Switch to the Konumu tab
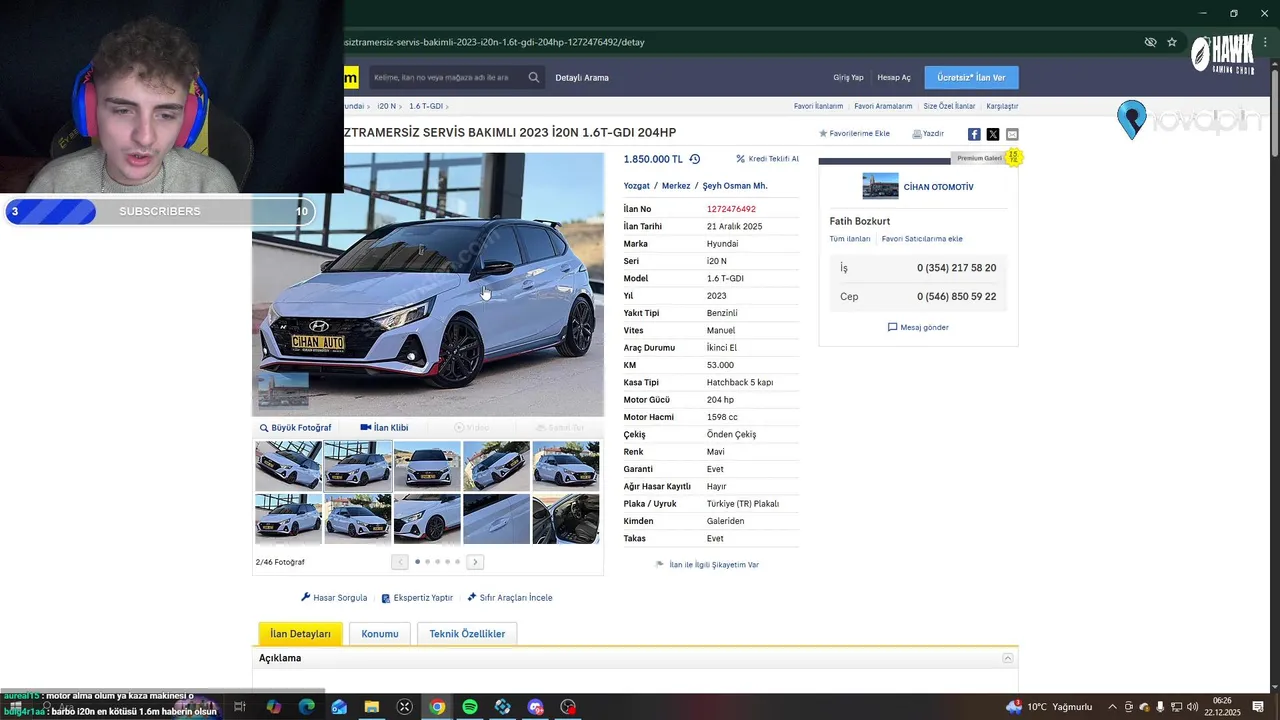The image size is (1280, 720). [380, 634]
